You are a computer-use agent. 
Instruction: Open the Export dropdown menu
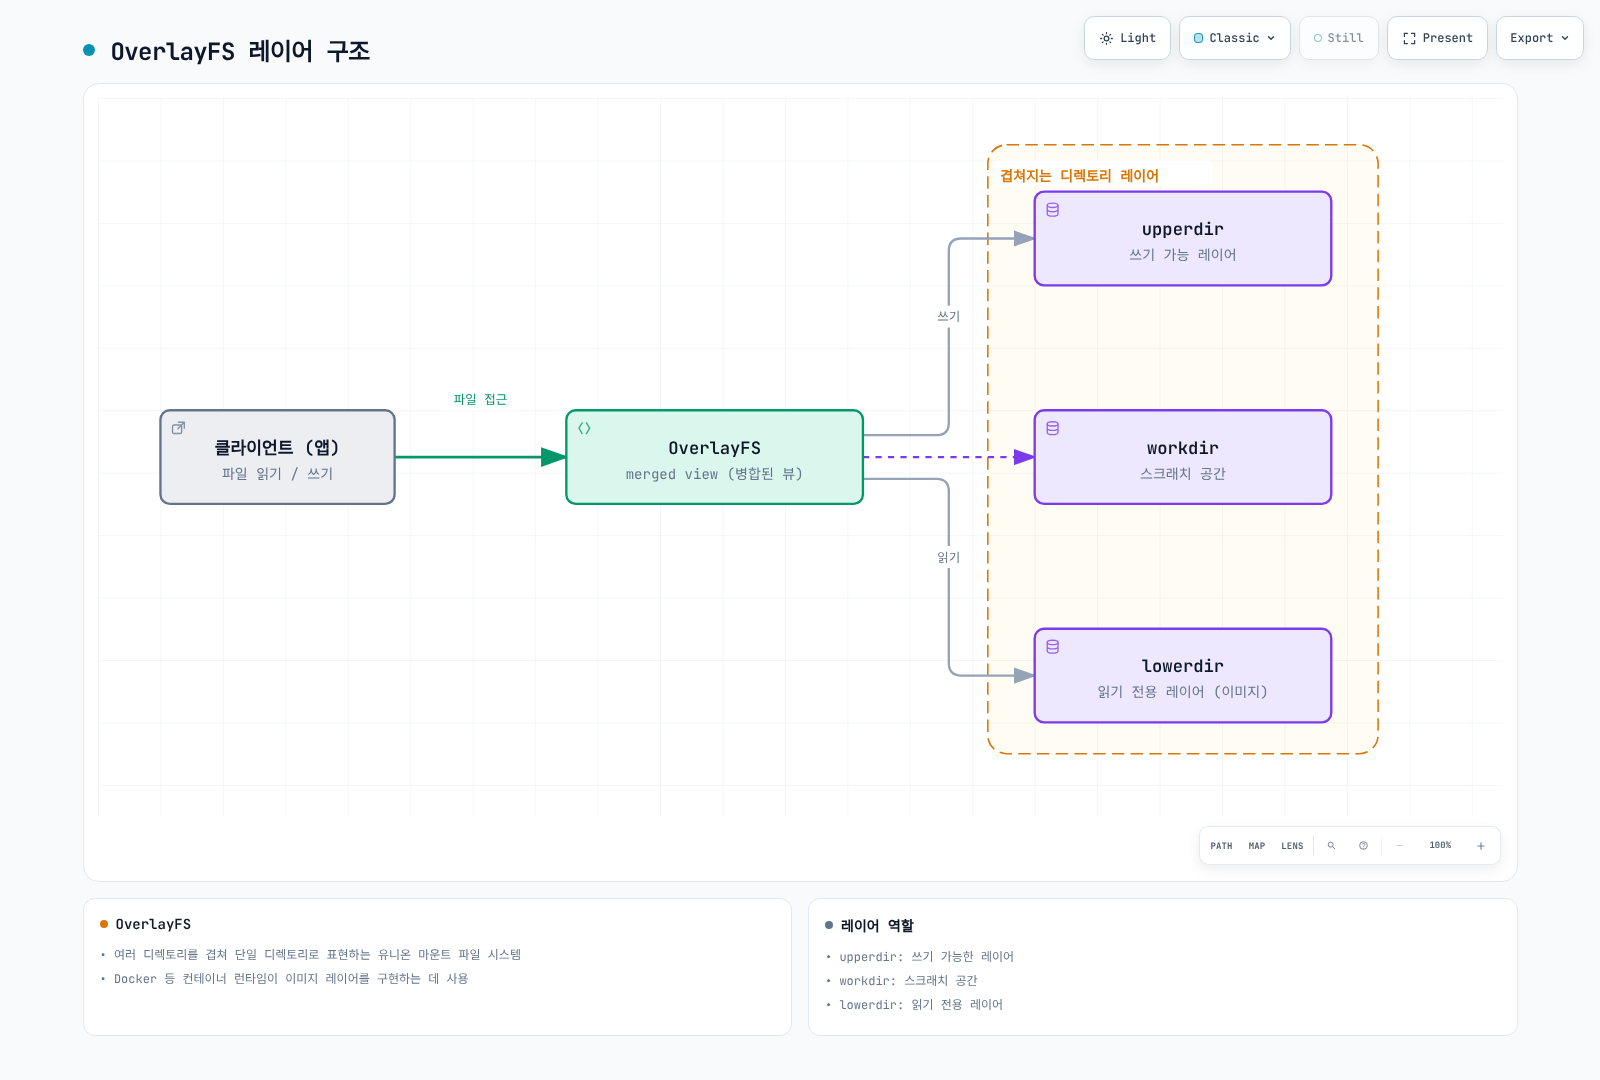click(x=1539, y=38)
